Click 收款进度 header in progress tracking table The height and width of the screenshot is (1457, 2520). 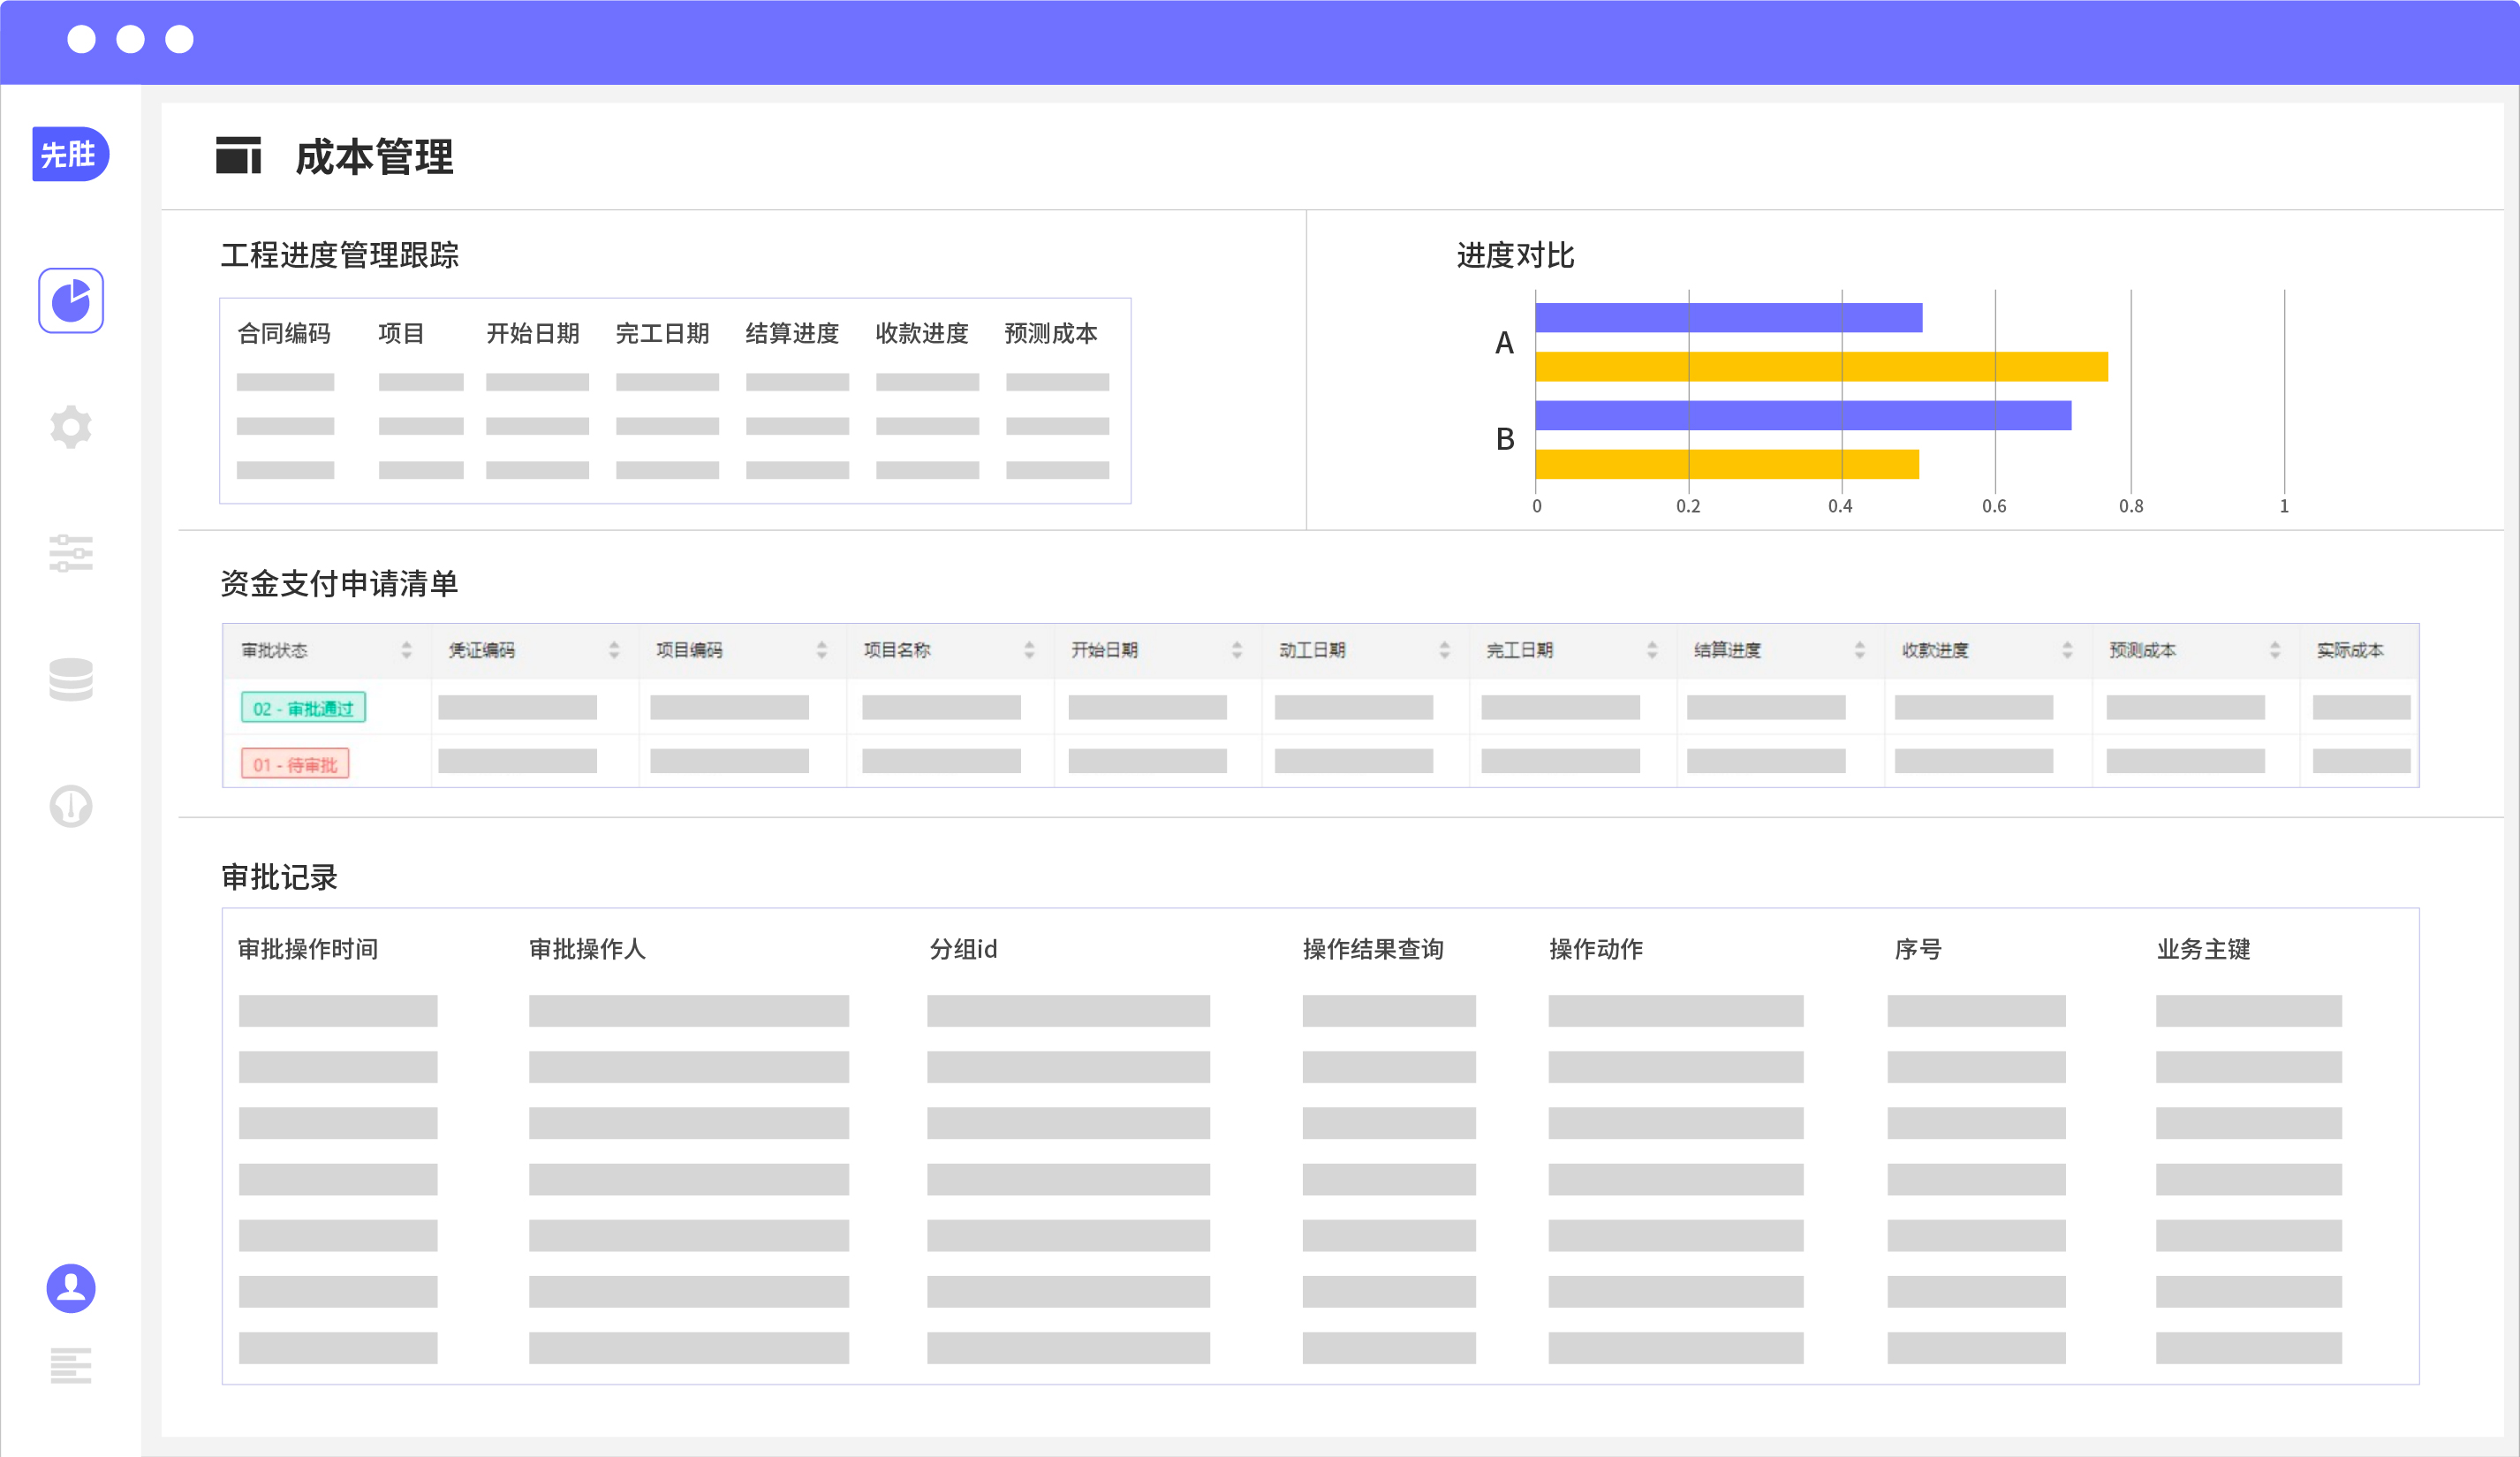[x=922, y=333]
